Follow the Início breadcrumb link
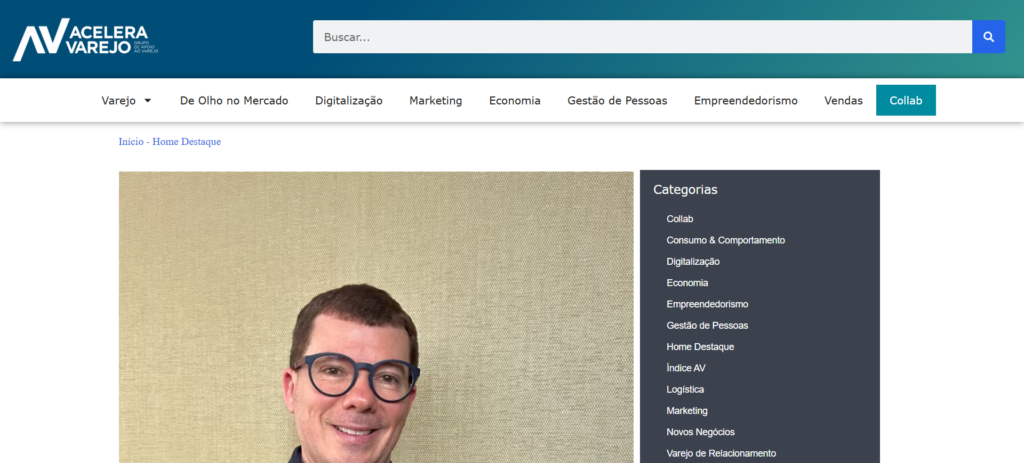 pyautogui.click(x=131, y=142)
